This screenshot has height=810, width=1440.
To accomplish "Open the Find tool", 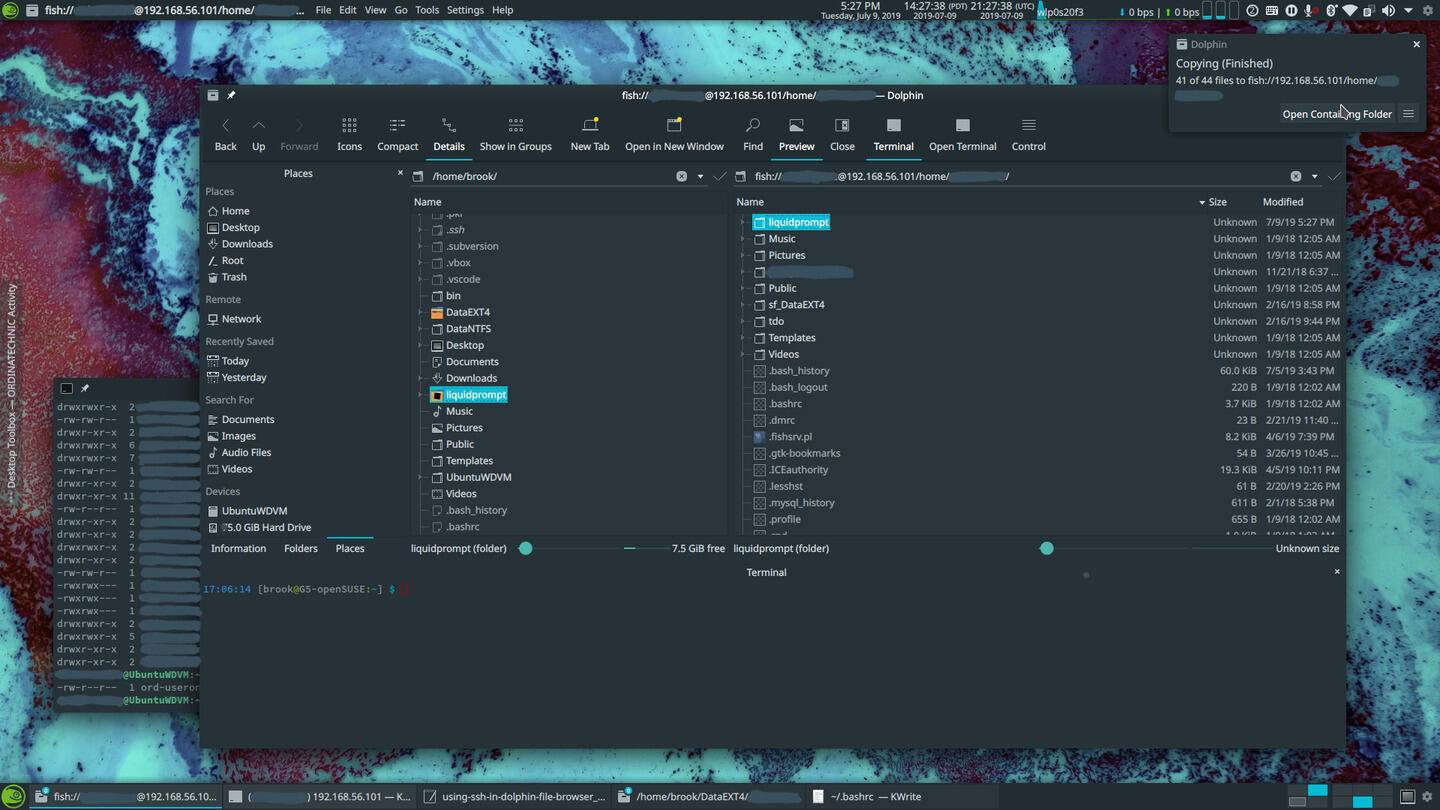I will [x=753, y=134].
